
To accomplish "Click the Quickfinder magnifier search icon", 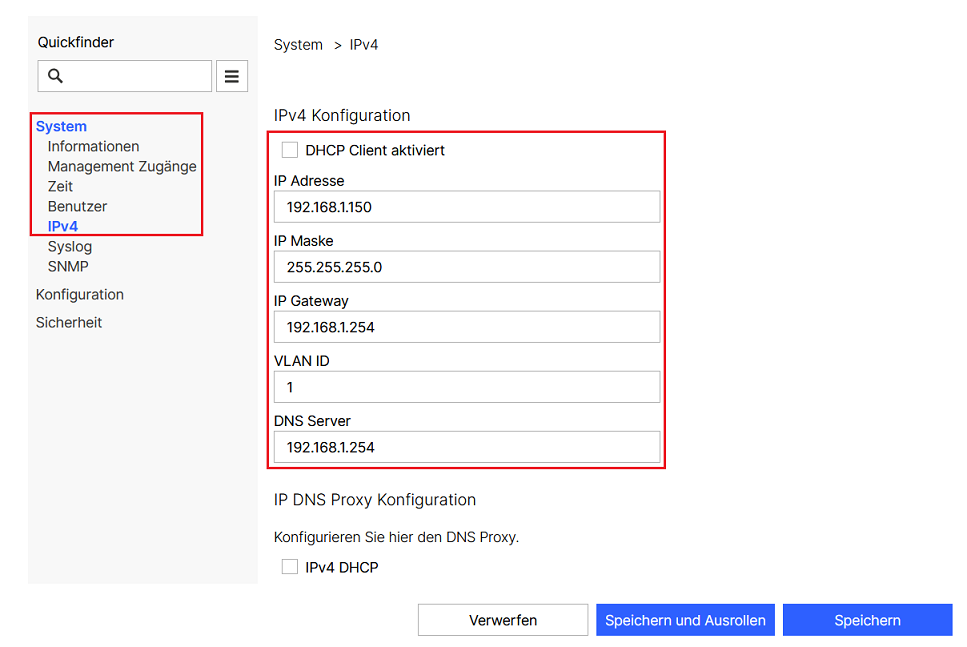I will point(56,76).
